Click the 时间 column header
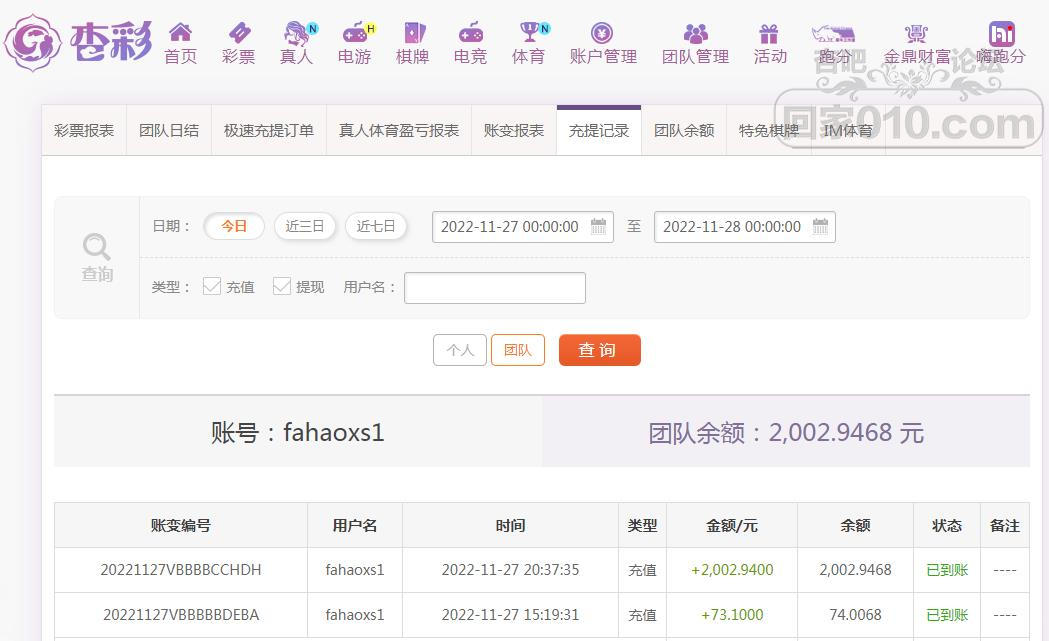 pyautogui.click(x=510, y=526)
